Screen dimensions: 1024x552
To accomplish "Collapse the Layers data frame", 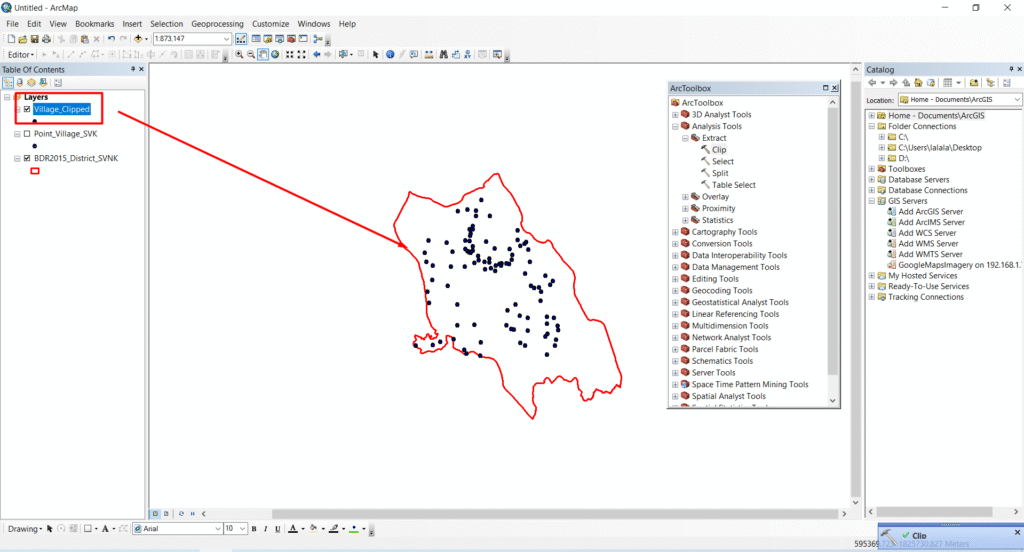I will click(x=7, y=97).
